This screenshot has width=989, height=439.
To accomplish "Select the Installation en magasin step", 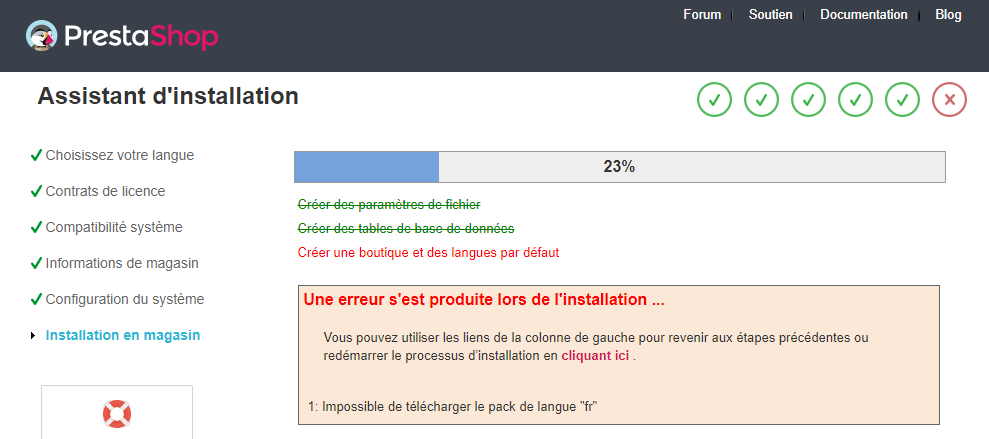I will (x=123, y=335).
